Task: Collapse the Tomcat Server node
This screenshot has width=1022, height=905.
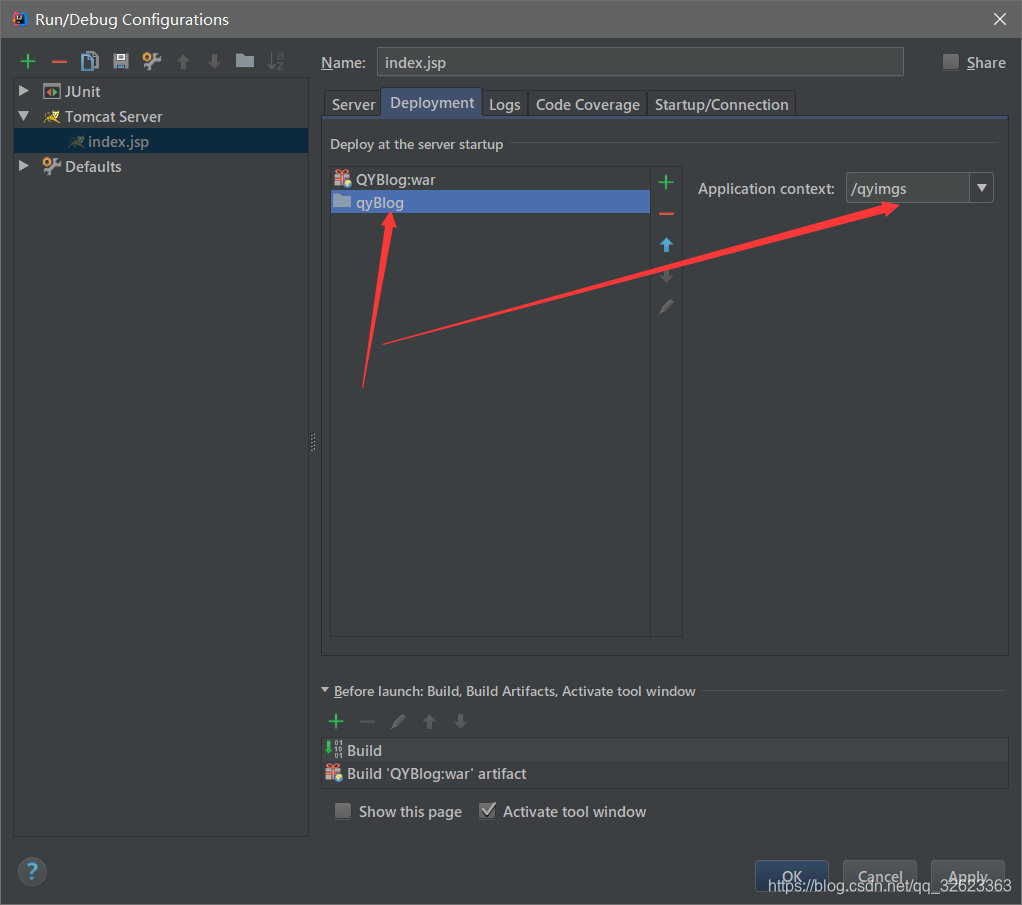Action: click(x=23, y=116)
